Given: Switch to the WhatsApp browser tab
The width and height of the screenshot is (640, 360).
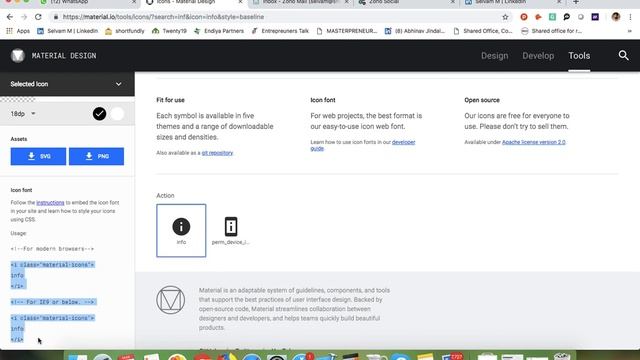Looking at the screenshot, I should (x=87, y=2).
